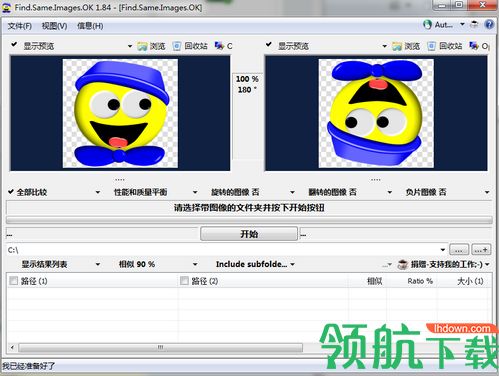Click the 捐赠-支持我的工作:-) link

447,264
